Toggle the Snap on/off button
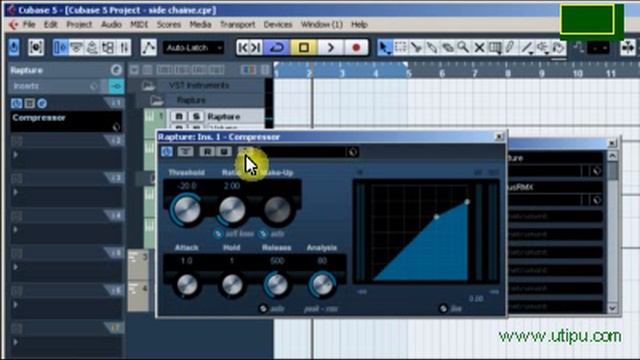The height and width of the screenshot is (360, 640). tap(627, 48)
